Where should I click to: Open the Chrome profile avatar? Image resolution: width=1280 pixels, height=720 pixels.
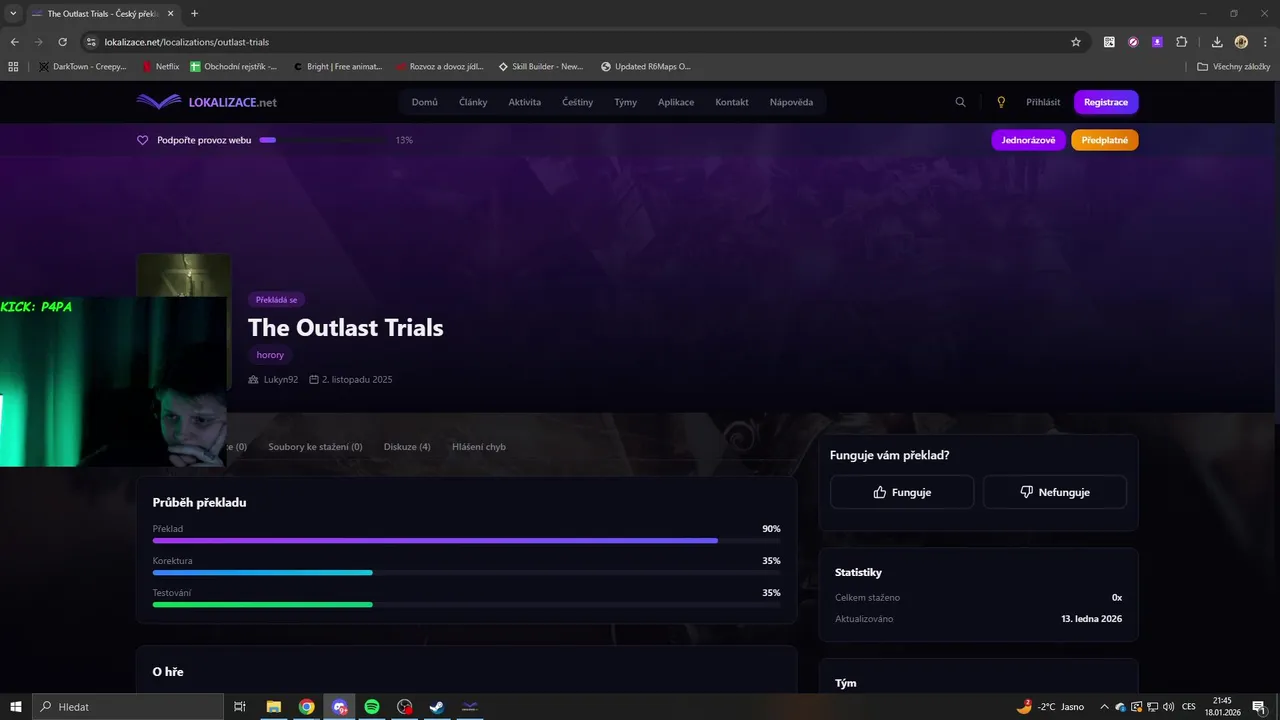pyautogui.click(x=1241, y=42)
